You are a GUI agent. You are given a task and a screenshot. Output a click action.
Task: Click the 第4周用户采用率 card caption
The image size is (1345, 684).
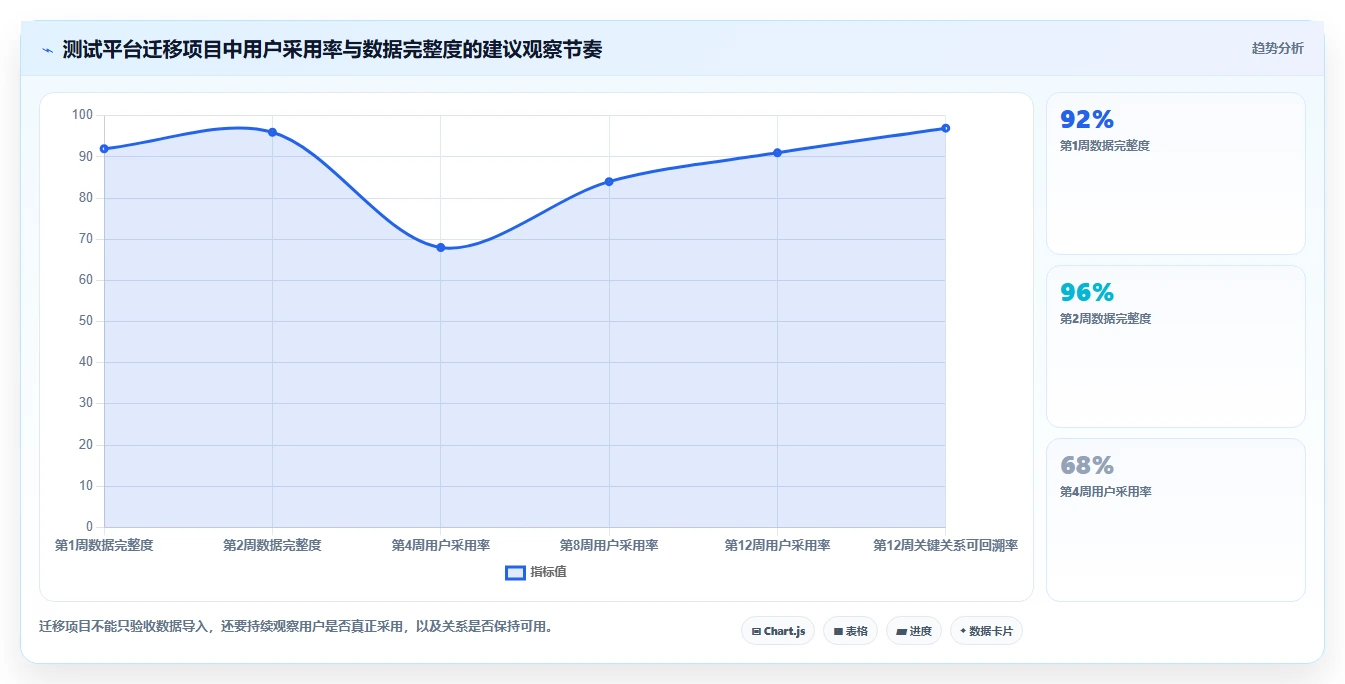1105,492
